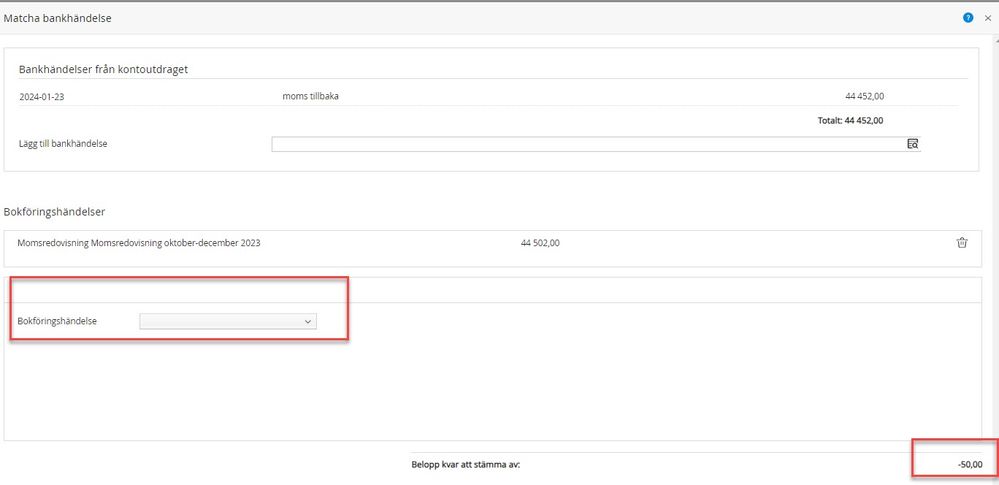
Task: Click the 'moms tillbaka' bank event description
Action: pyautogui.click(x=311, y=97)
